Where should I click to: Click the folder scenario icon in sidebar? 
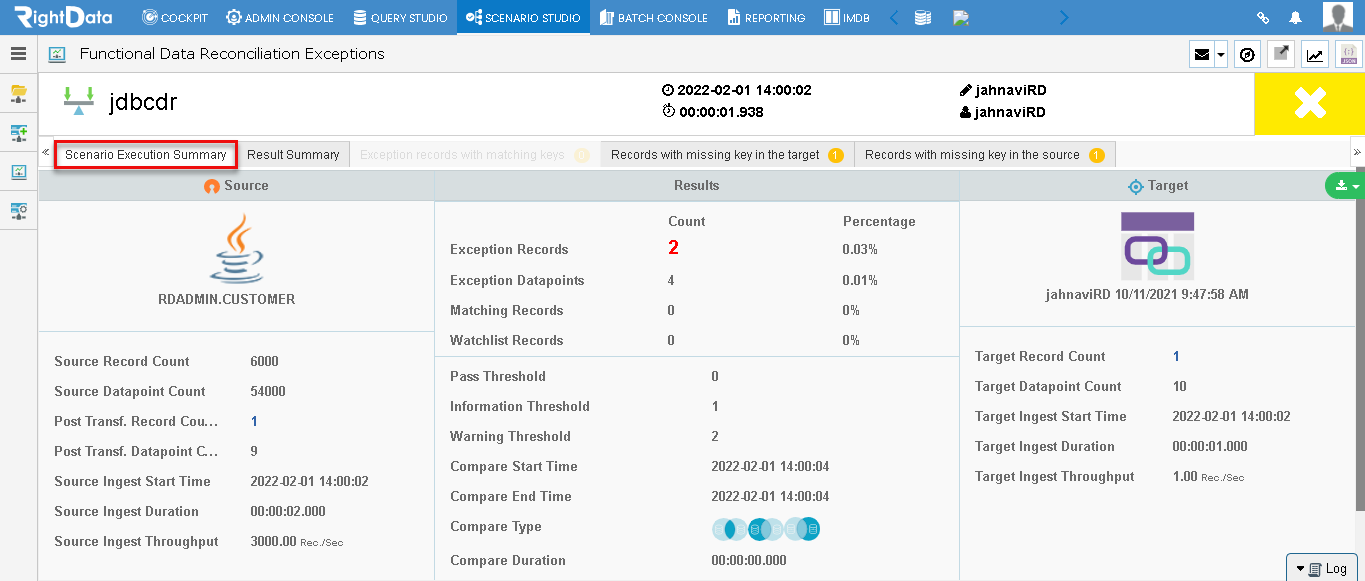[18, 93]
